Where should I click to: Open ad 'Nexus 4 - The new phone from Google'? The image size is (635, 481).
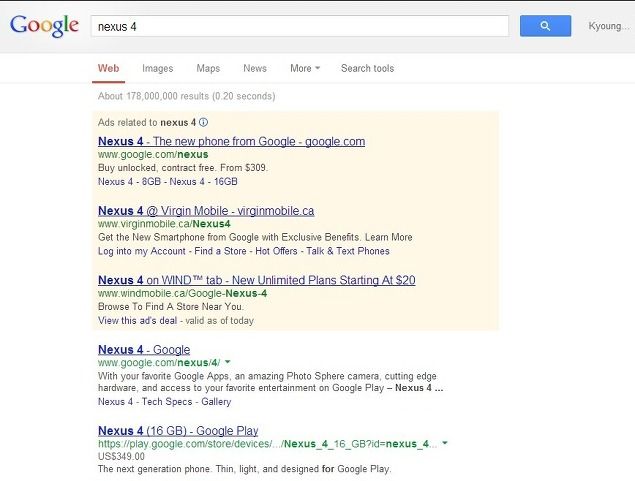coord(231,141)
